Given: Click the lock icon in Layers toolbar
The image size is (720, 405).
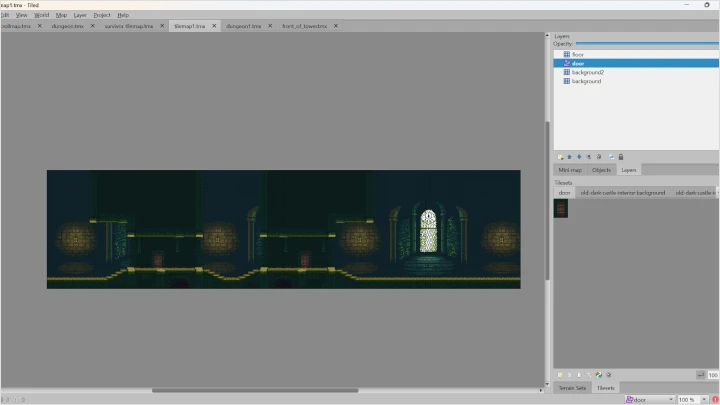Looking at the screenshot, I should [621, 156].
